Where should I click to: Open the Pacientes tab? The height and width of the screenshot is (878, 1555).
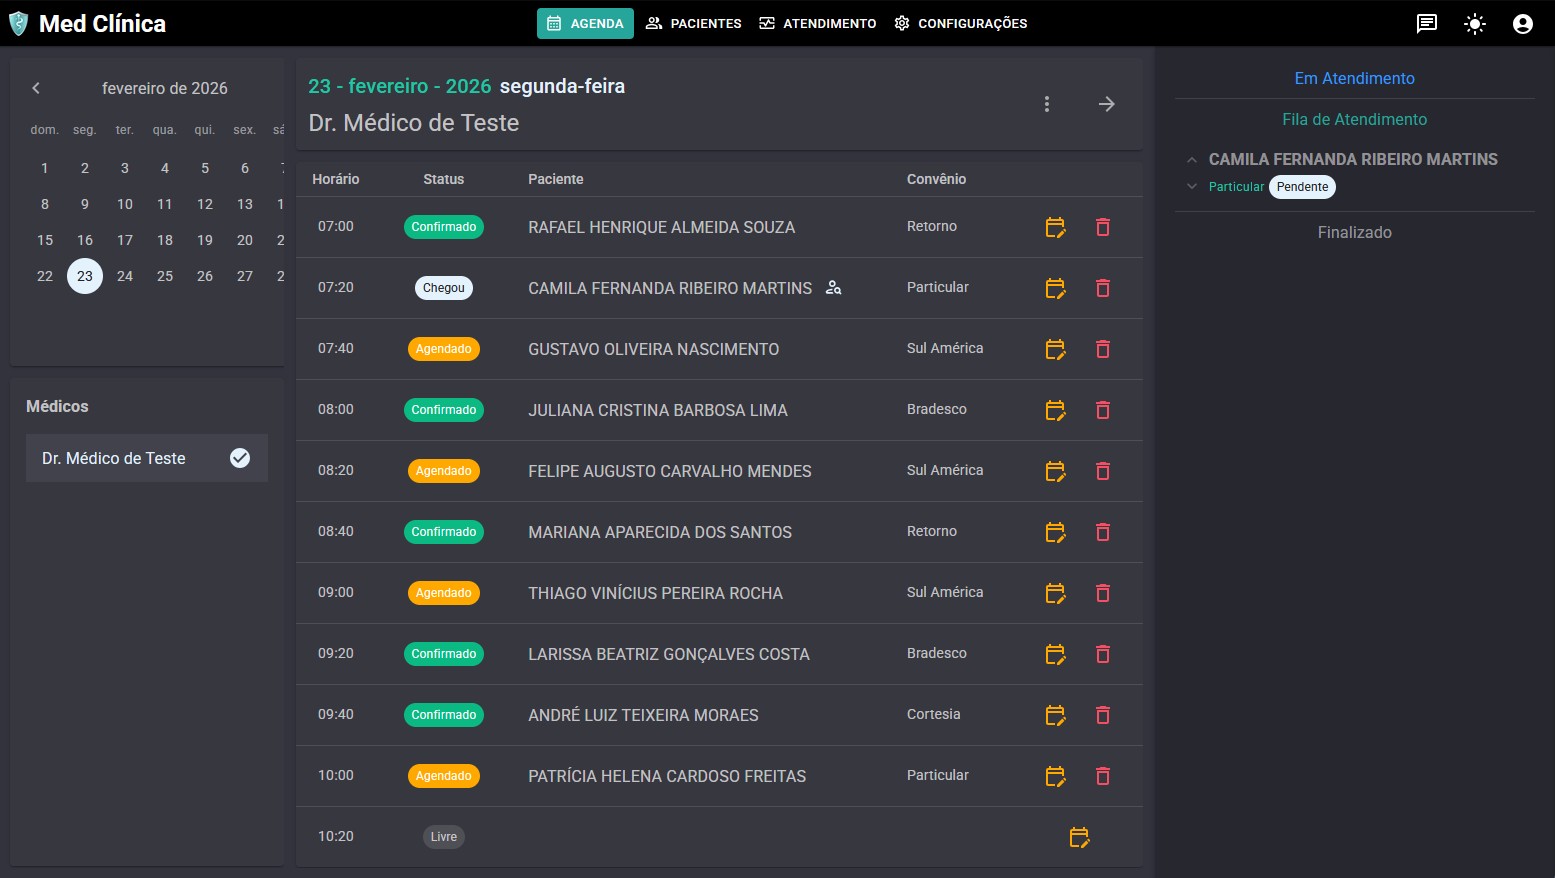(694, 24)
